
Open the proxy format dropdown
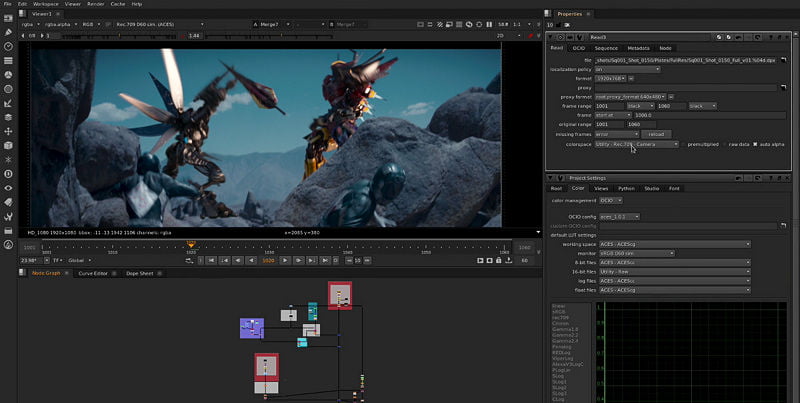pos(631,97)
